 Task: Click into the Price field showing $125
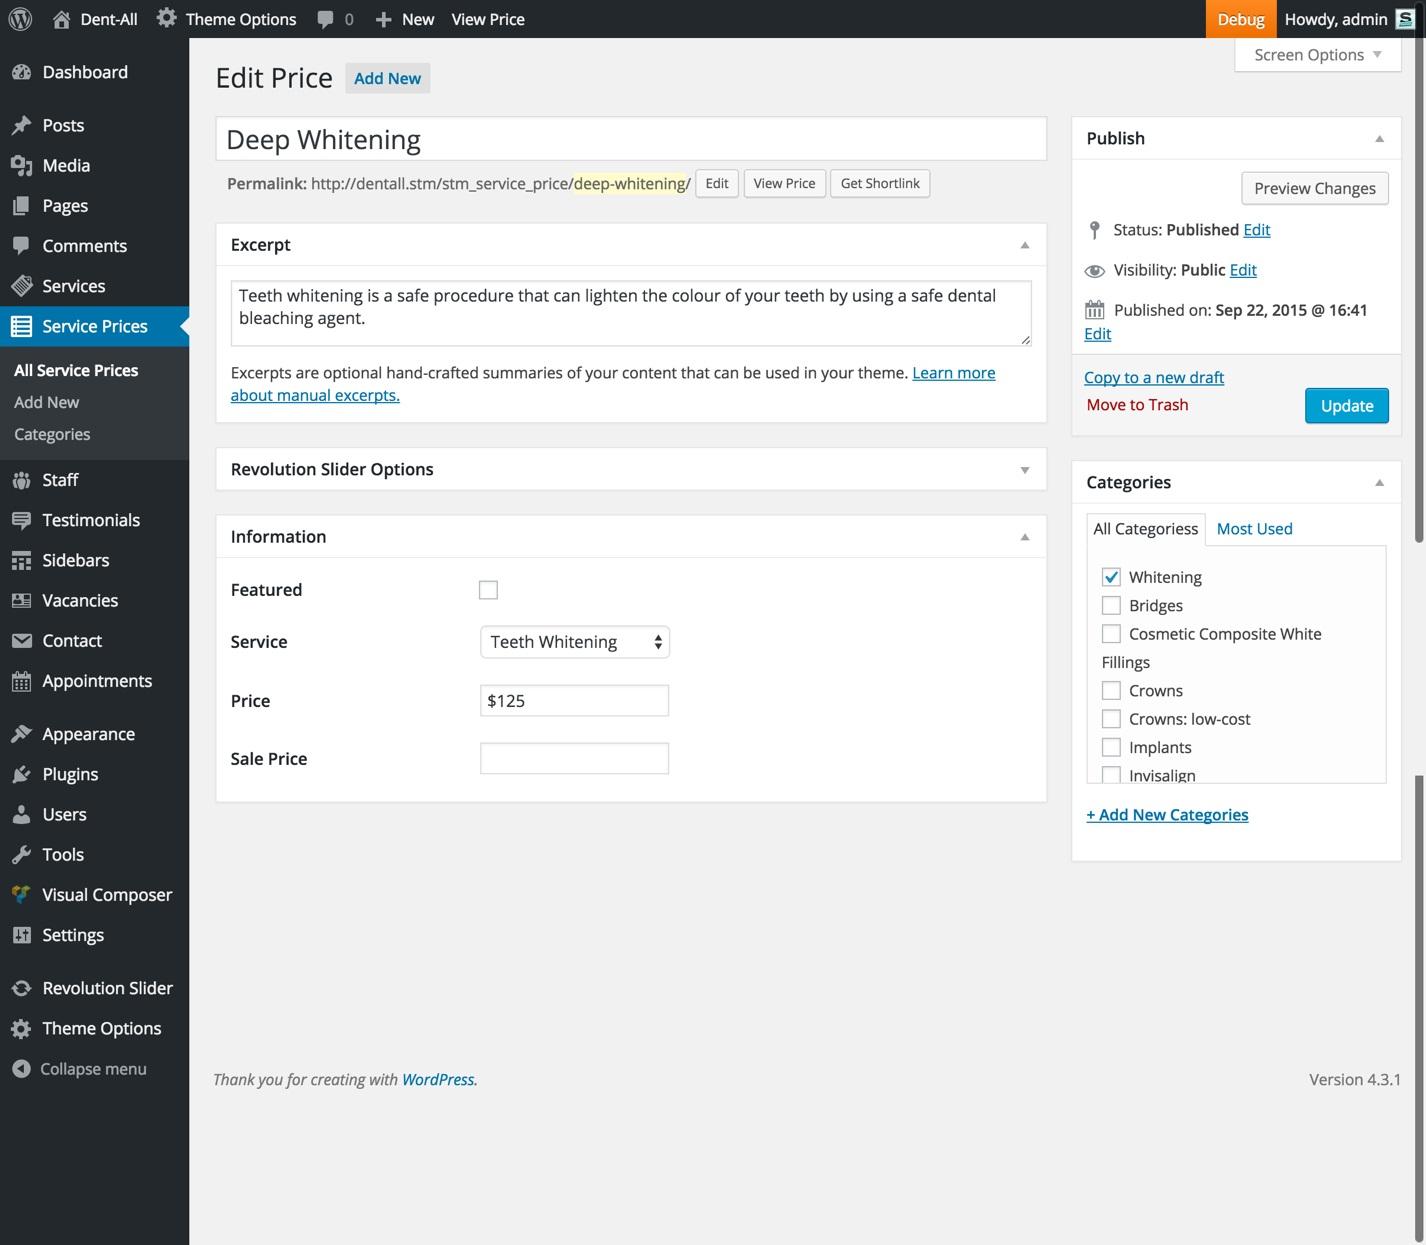click(574, 701)
